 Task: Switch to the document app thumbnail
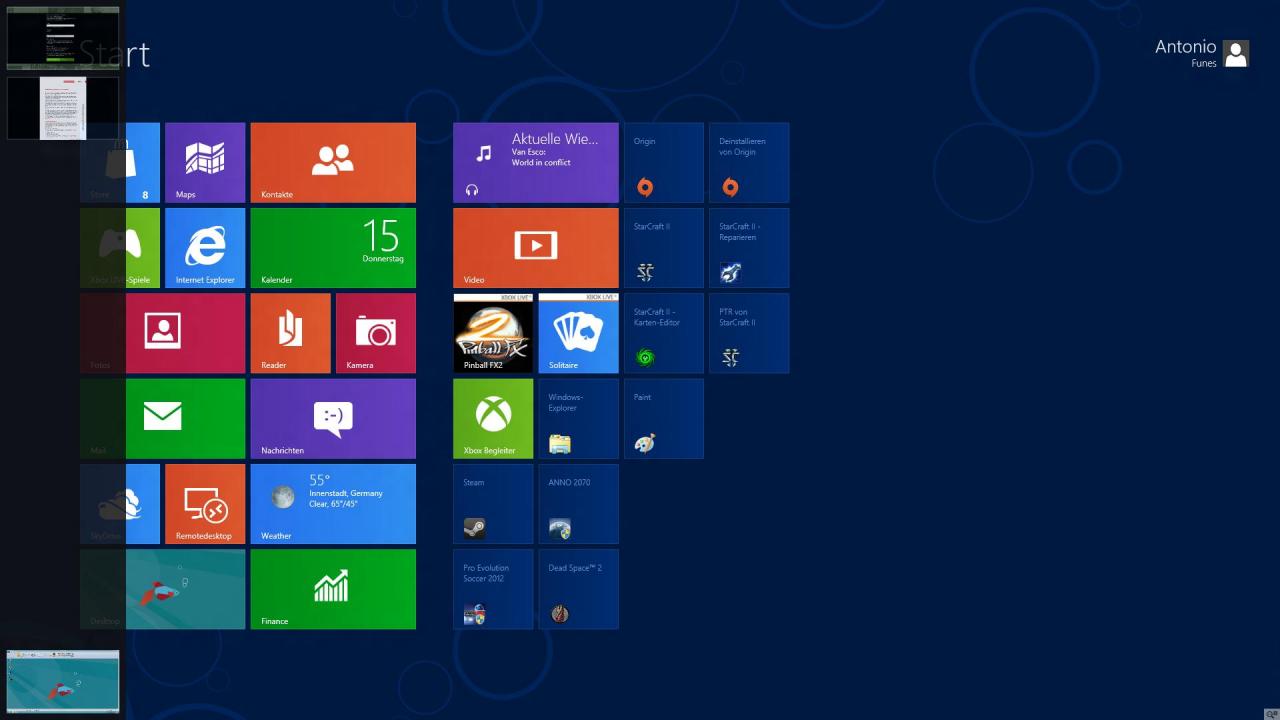click(x=63, y=109)
